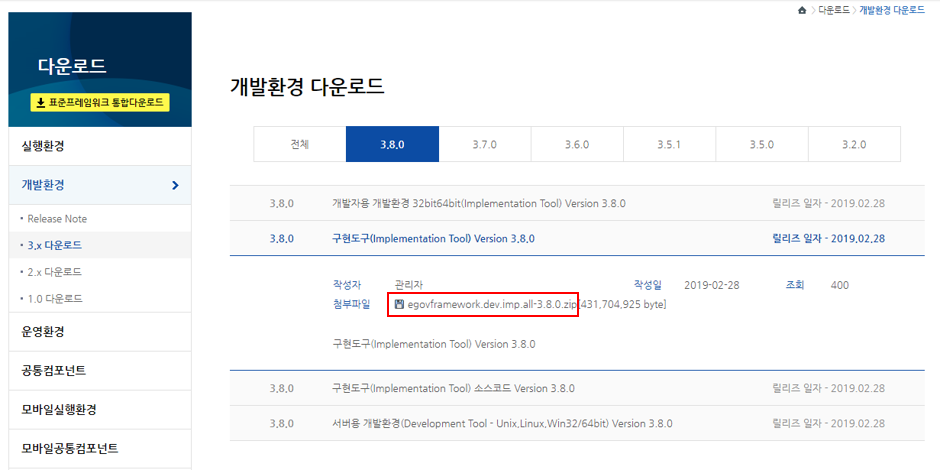Click the floppy disk attachment icon
The height and width of the screenshot is (470, 940).
pos(399,304)
